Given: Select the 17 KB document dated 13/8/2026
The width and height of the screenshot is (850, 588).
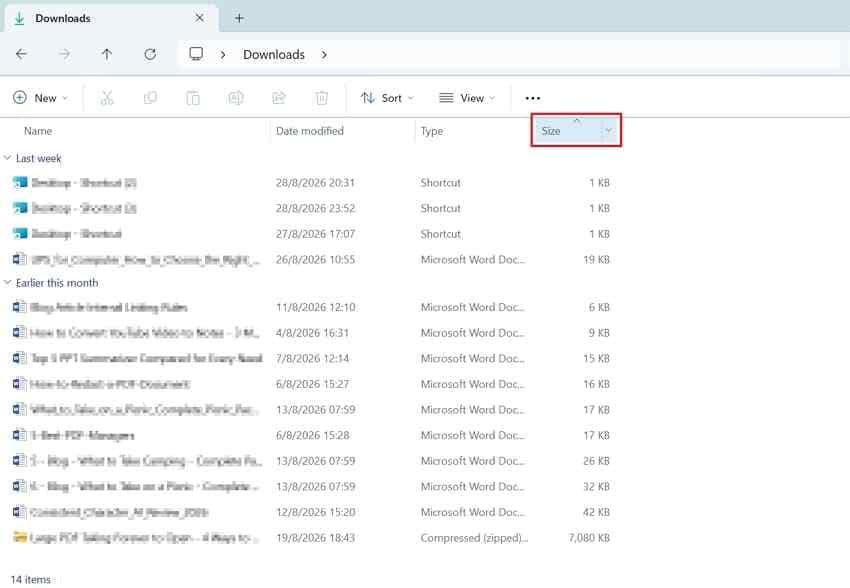Looking at the screenshot, I should click(x=311, y=409).
